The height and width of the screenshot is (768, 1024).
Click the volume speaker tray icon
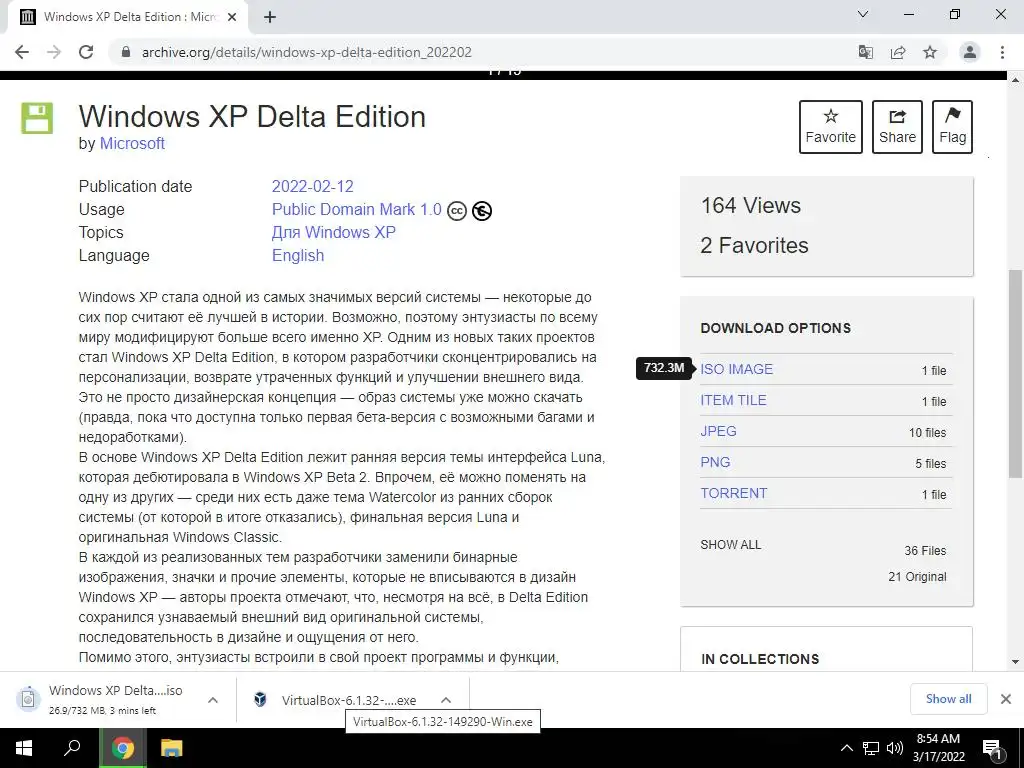(x=895, y=748)
